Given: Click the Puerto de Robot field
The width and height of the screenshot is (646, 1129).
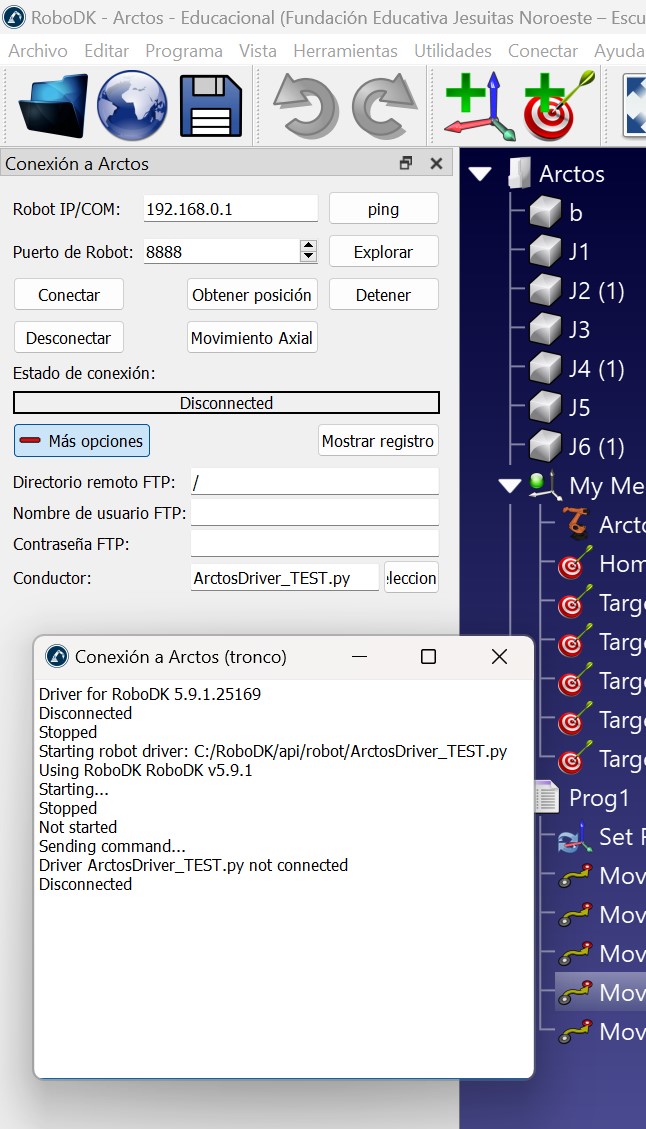Looking at the screenshot, I should 222,252.
